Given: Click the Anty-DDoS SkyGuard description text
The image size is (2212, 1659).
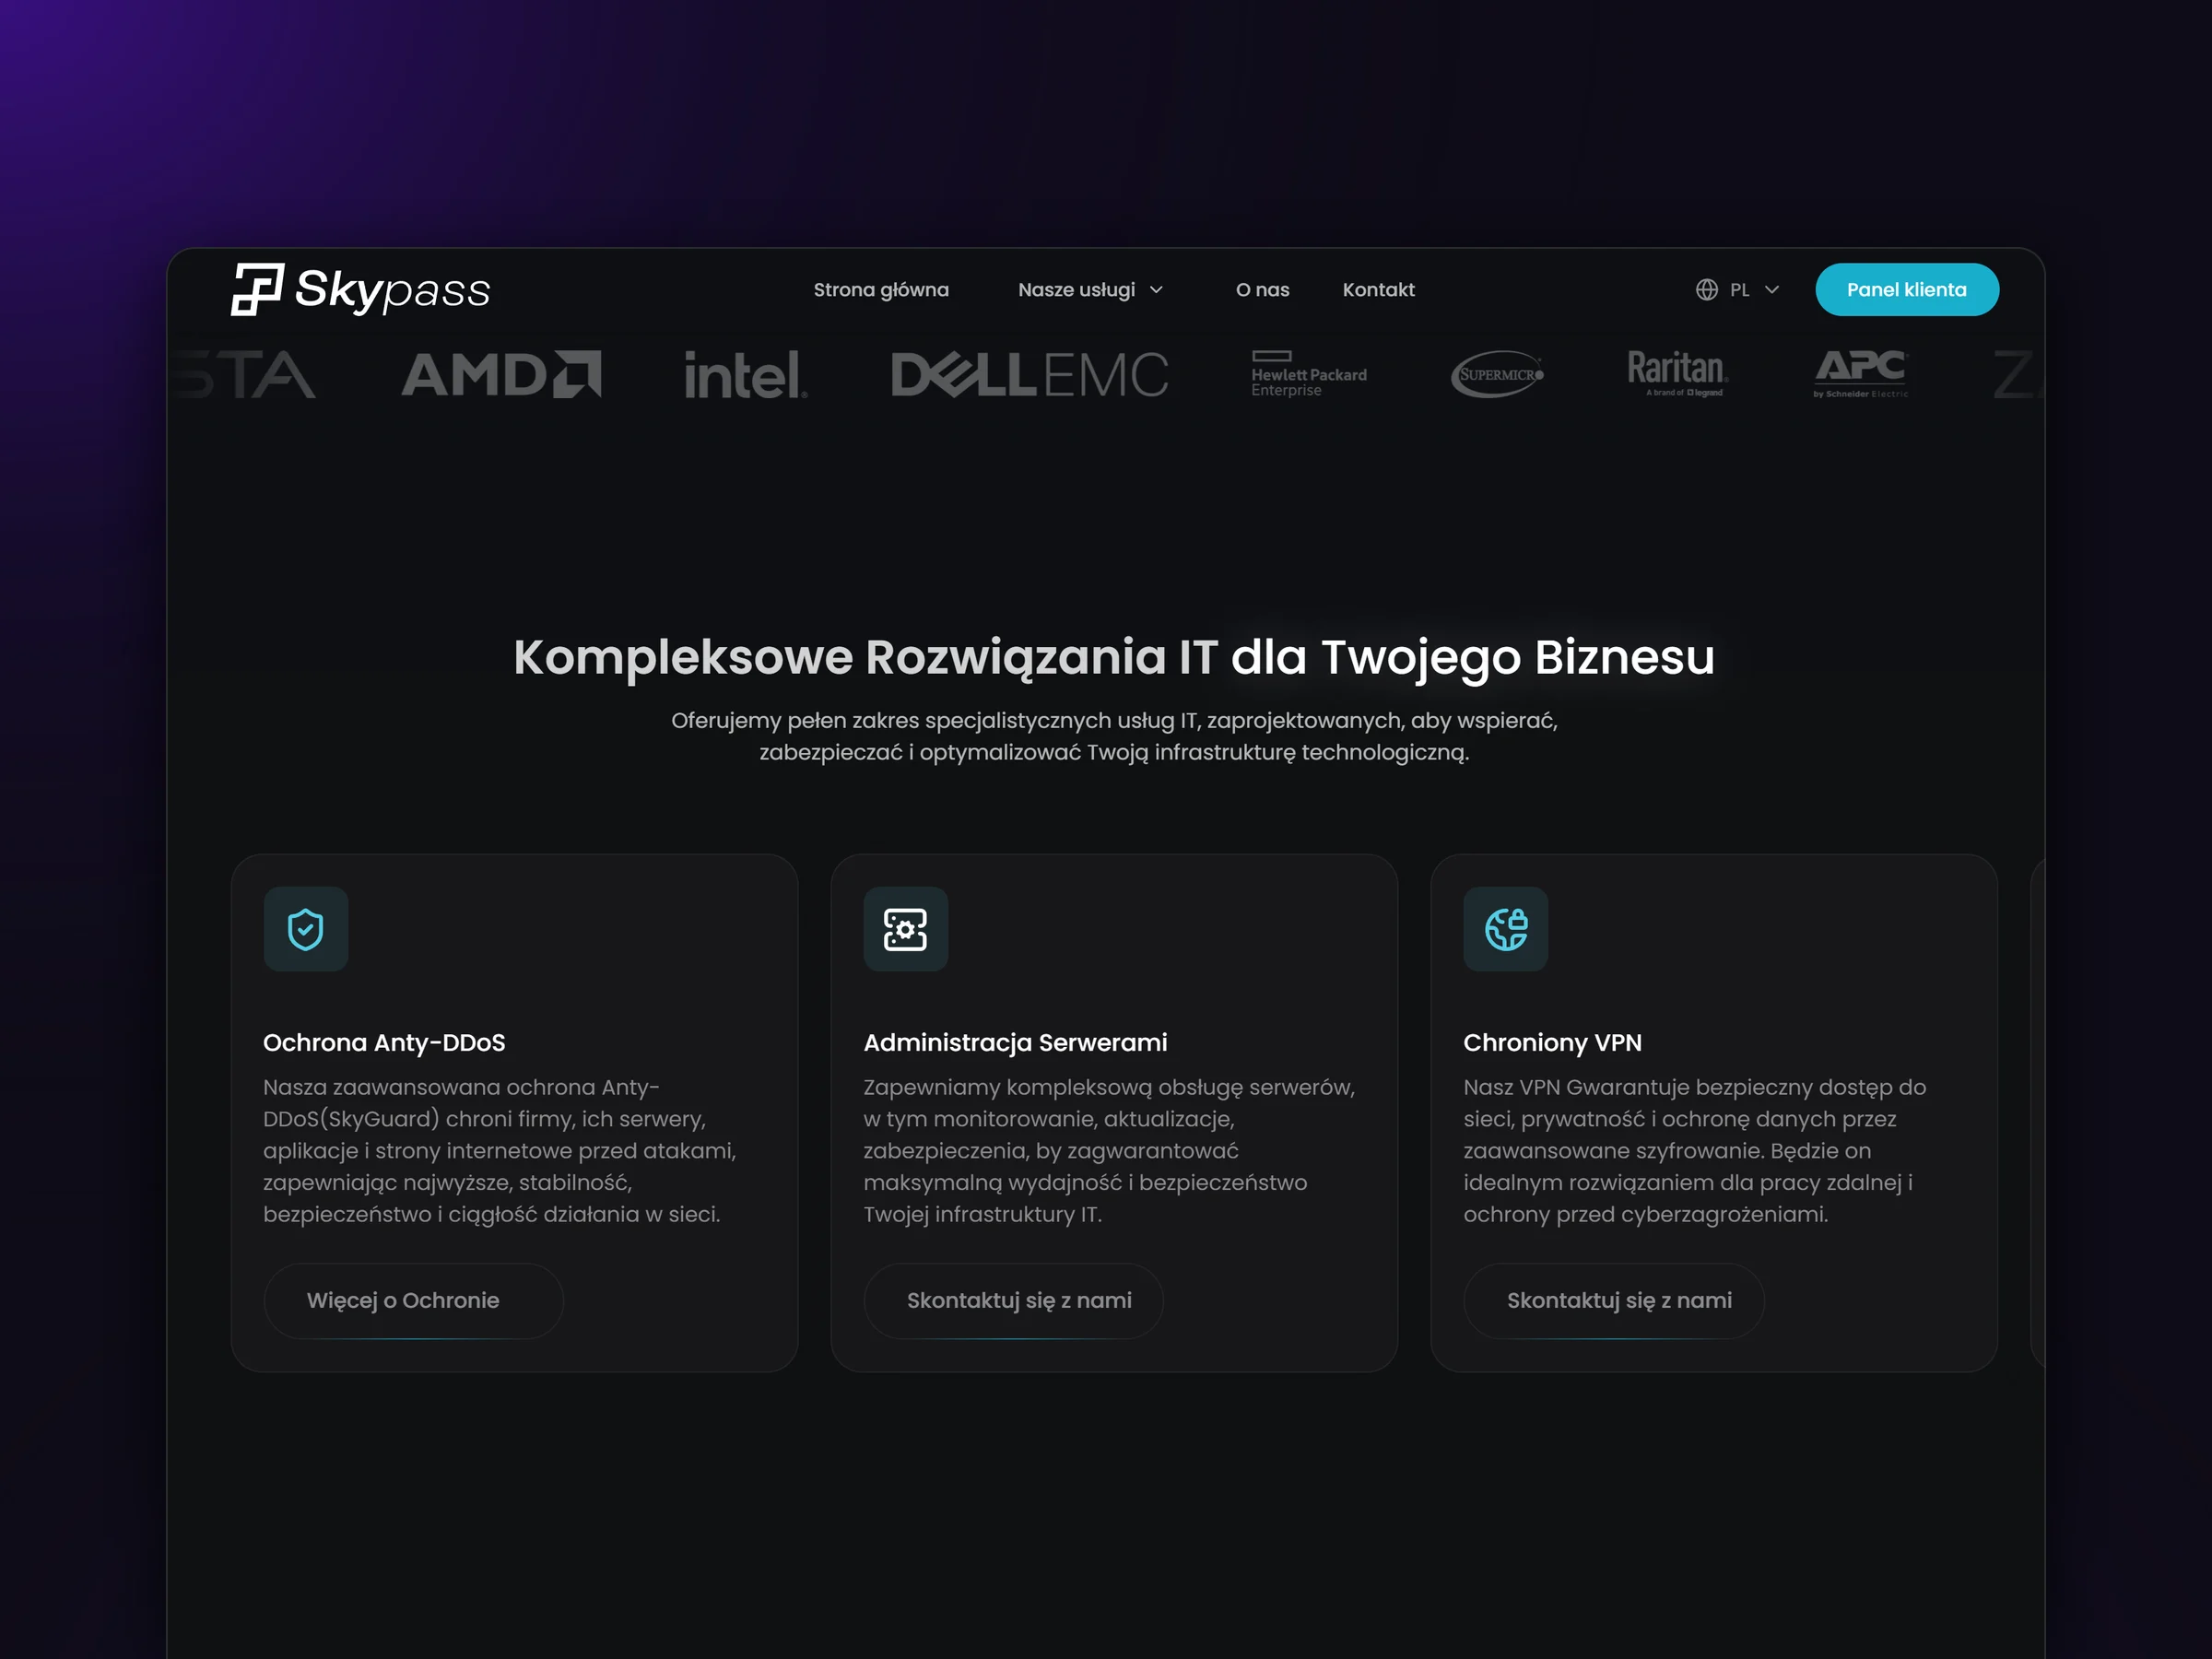Looking at the screenshot, I should point(500,1150).
